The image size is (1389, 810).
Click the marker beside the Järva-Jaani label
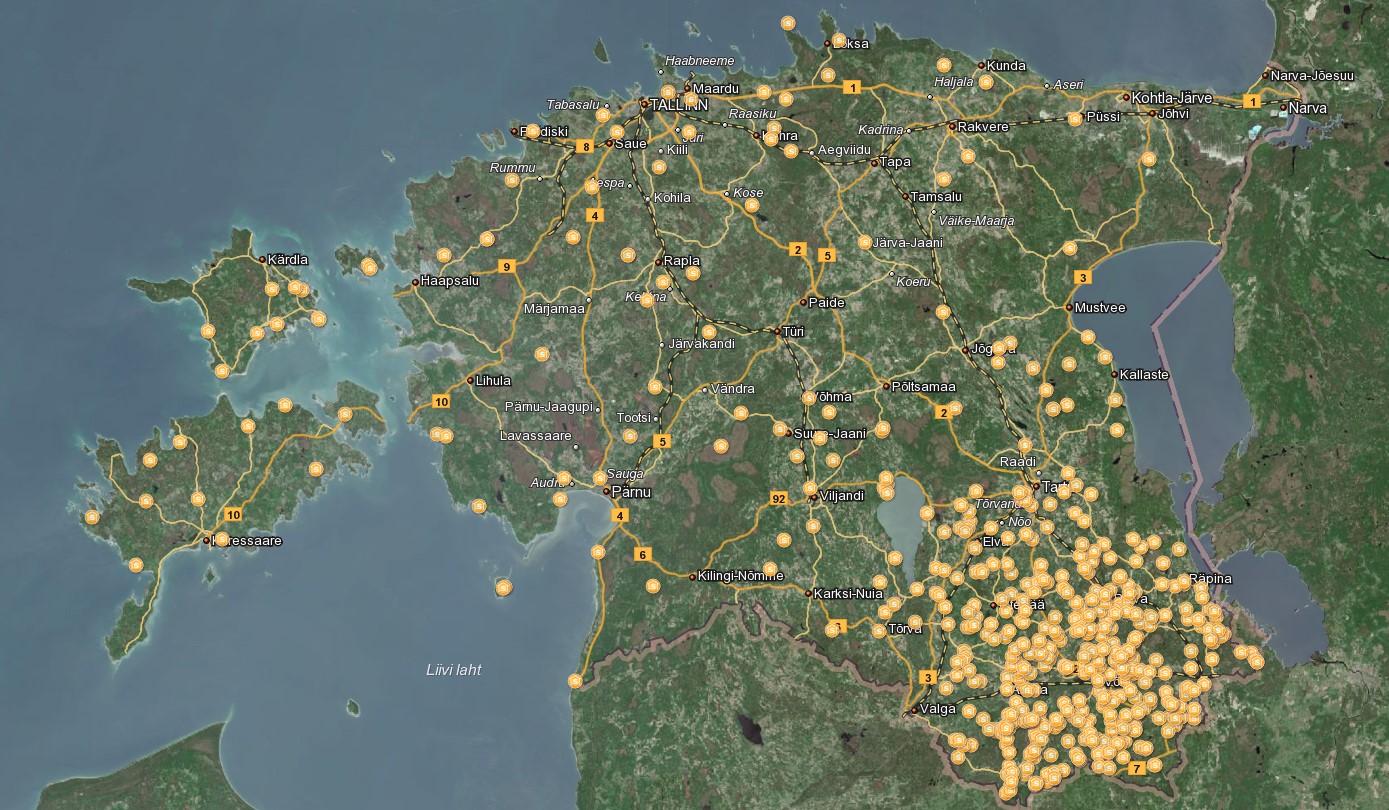[x=864, y=242]
